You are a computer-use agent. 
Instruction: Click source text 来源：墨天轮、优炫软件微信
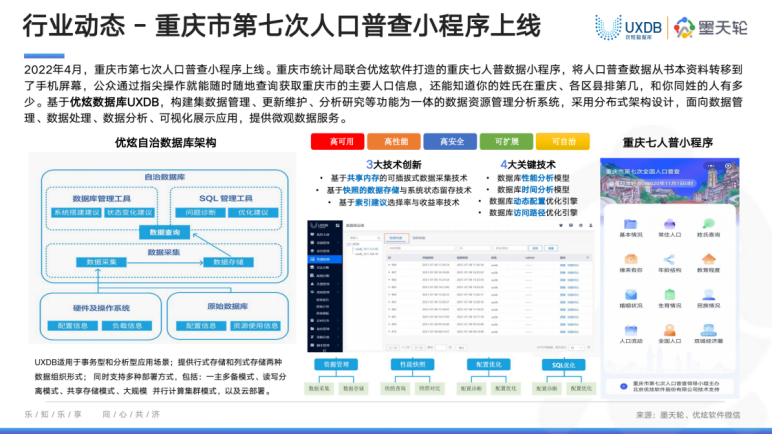[688, 415]
